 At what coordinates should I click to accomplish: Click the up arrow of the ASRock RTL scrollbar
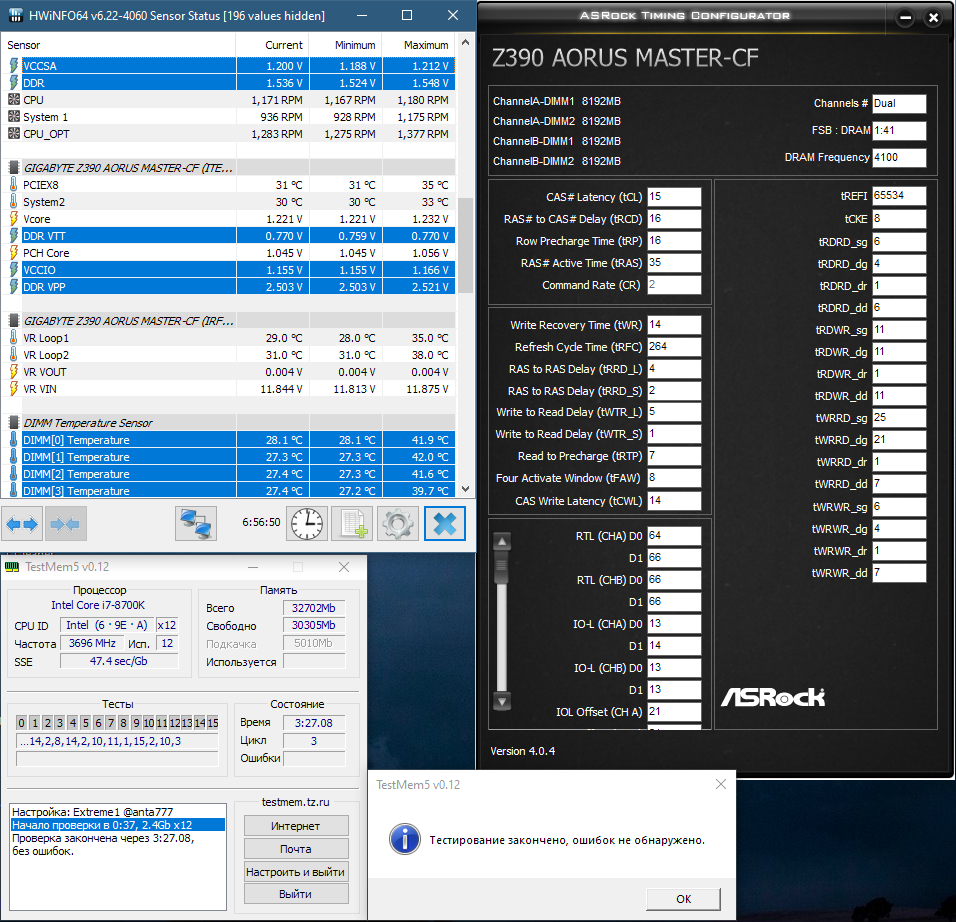point(502,541)
